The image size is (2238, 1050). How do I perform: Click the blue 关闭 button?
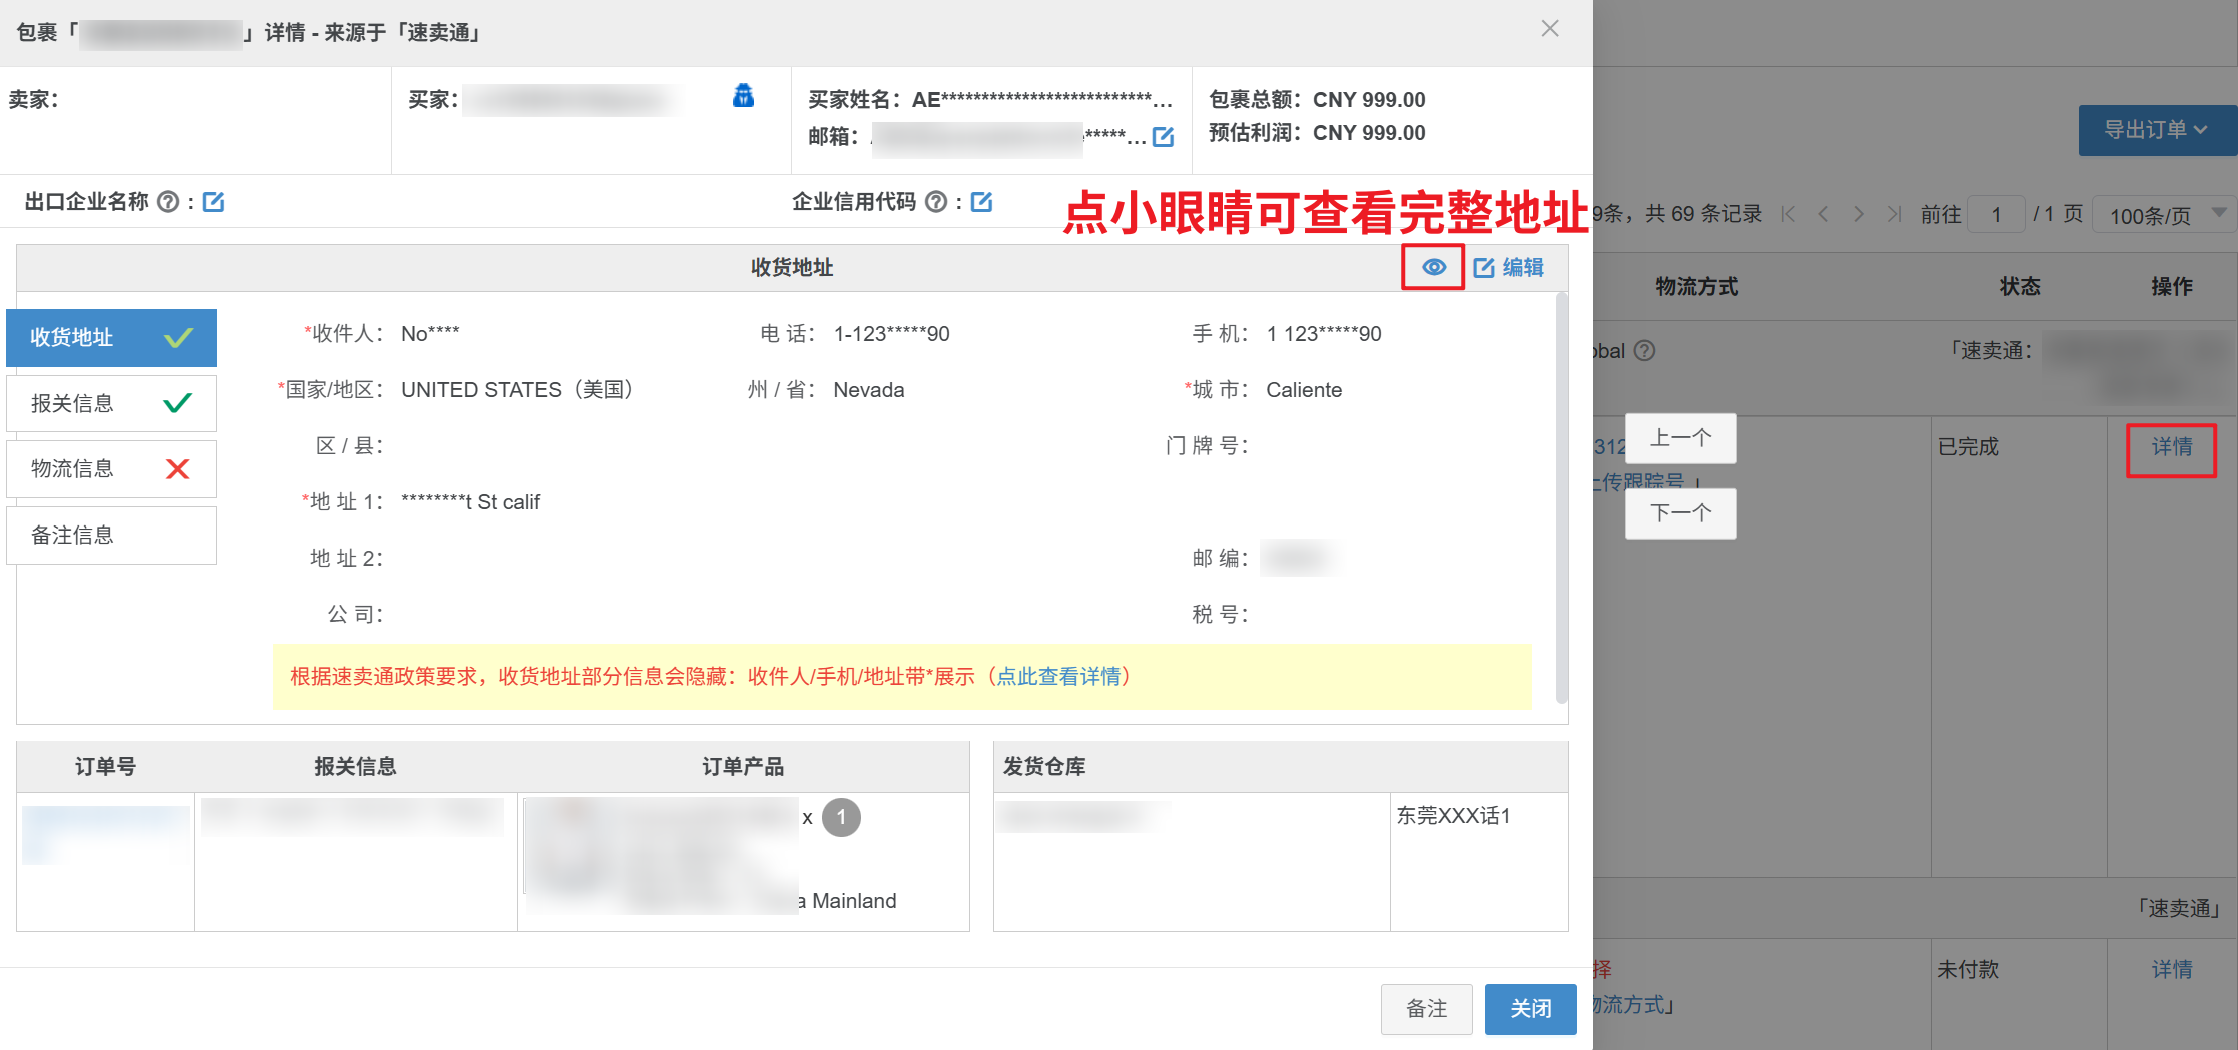(1530, 1009)
